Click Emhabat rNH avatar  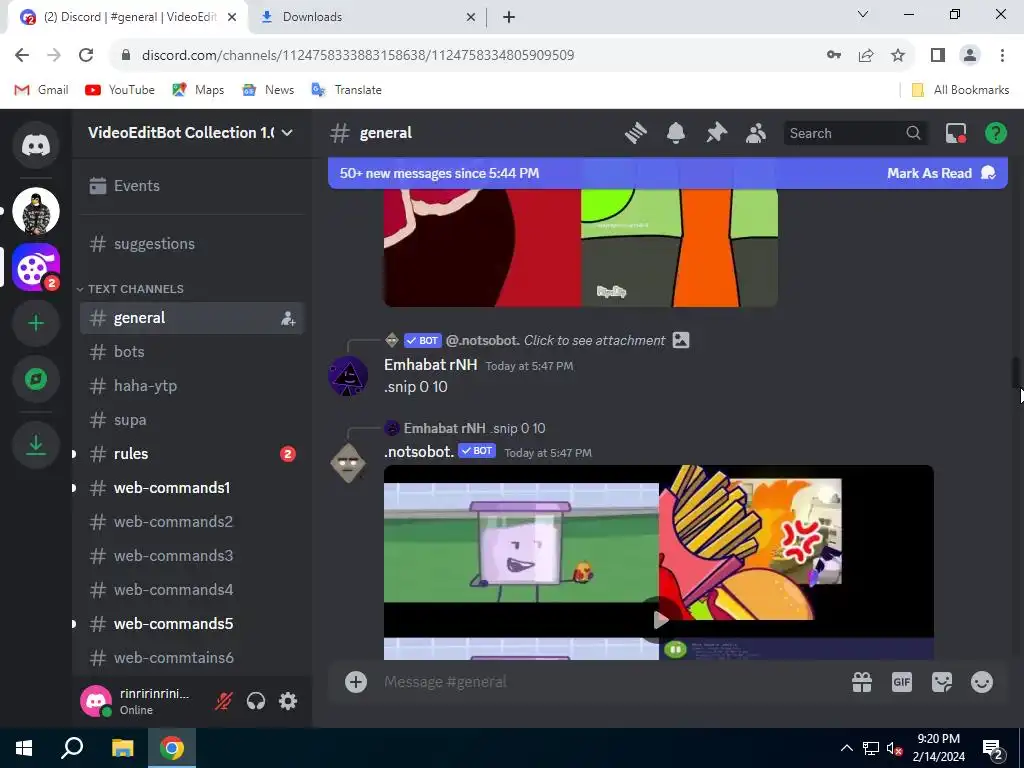347,376
